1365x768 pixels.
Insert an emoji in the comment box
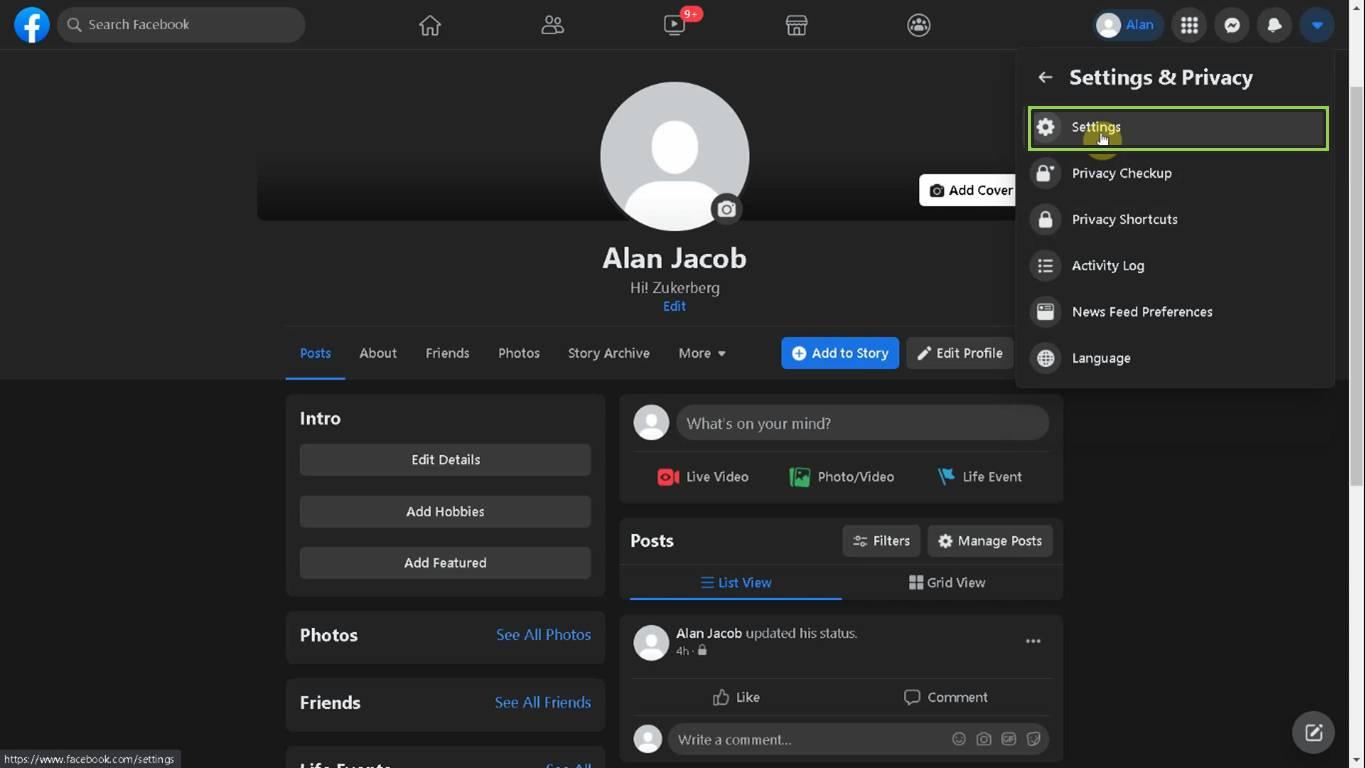click(x=958, y=739)
